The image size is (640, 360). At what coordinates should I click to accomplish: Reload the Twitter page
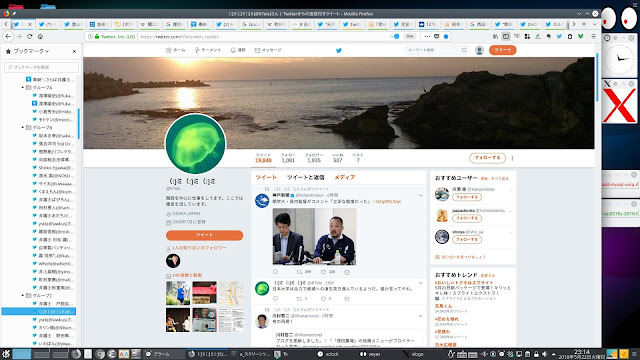click(x=29, y=36)
